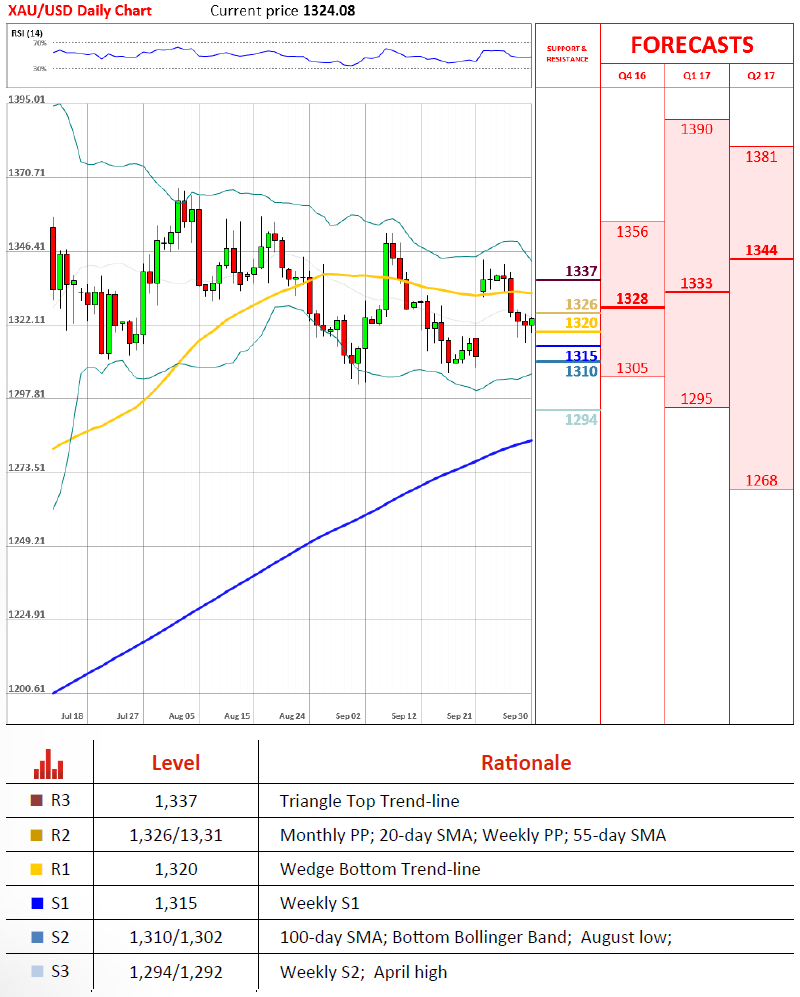Click the Wedge Bottom Trend-line rationale
Viewport: 800px width, 997px height.
pos(380,869)
